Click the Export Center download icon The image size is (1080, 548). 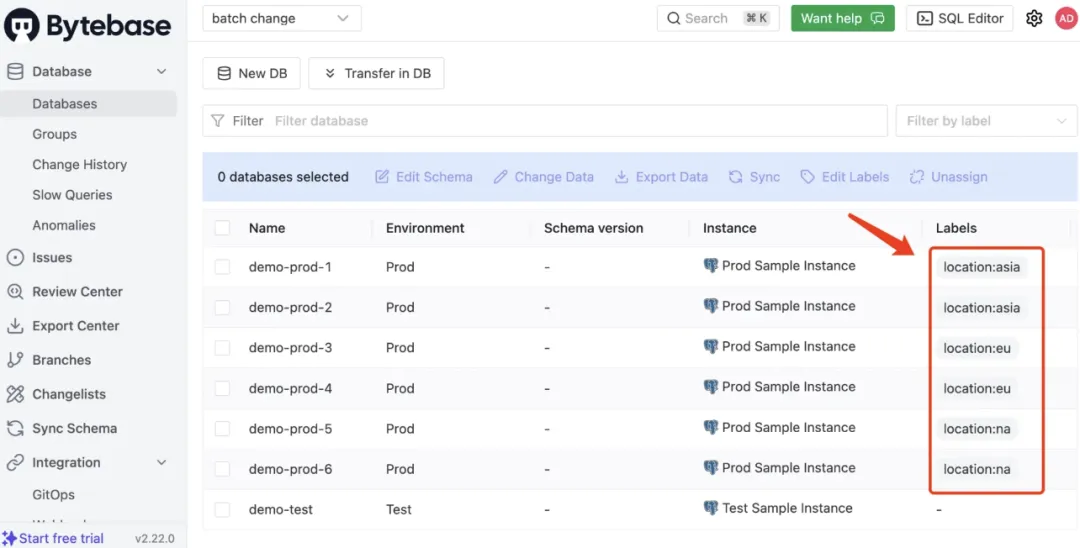pyautogui.click(x=15, y=326)
